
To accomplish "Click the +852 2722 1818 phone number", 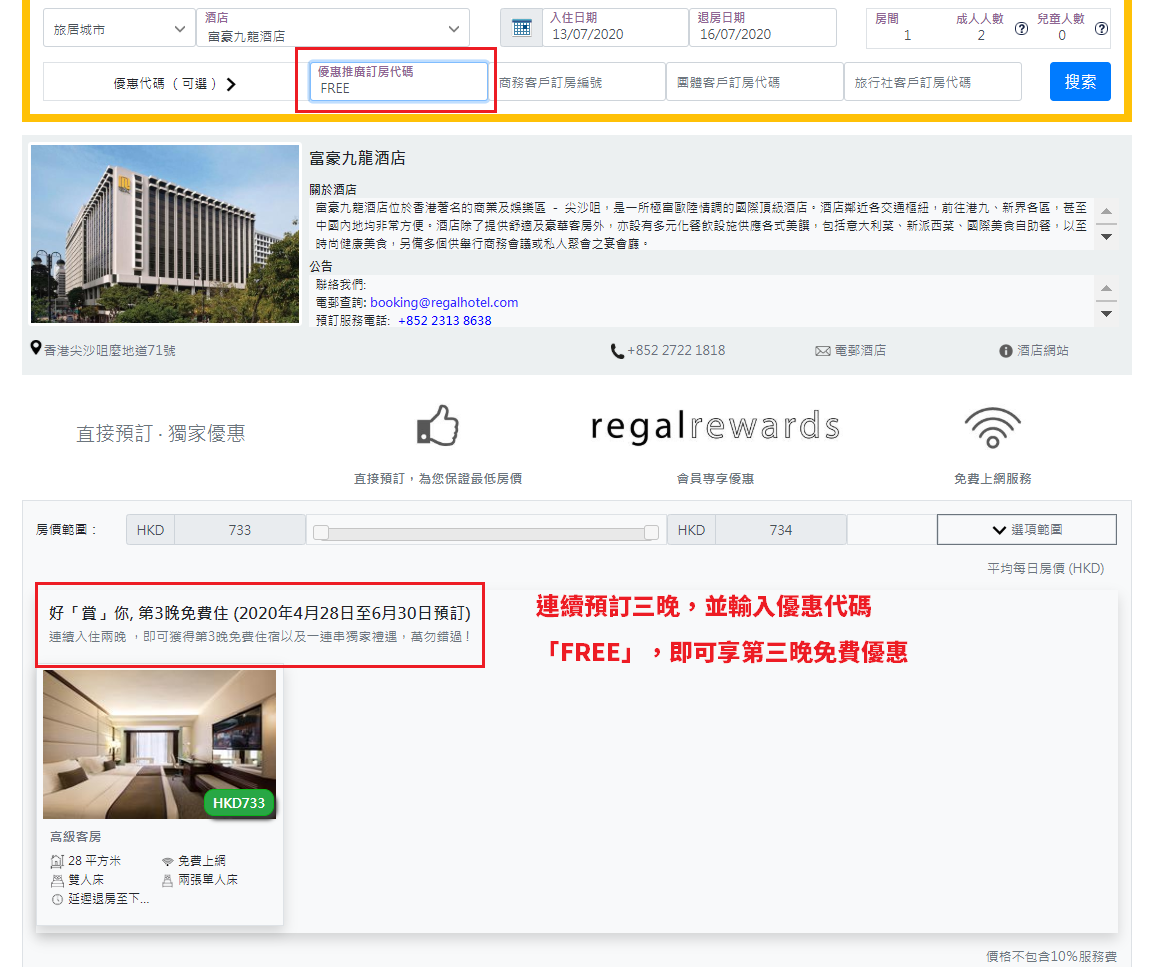I will click(676, 351).
